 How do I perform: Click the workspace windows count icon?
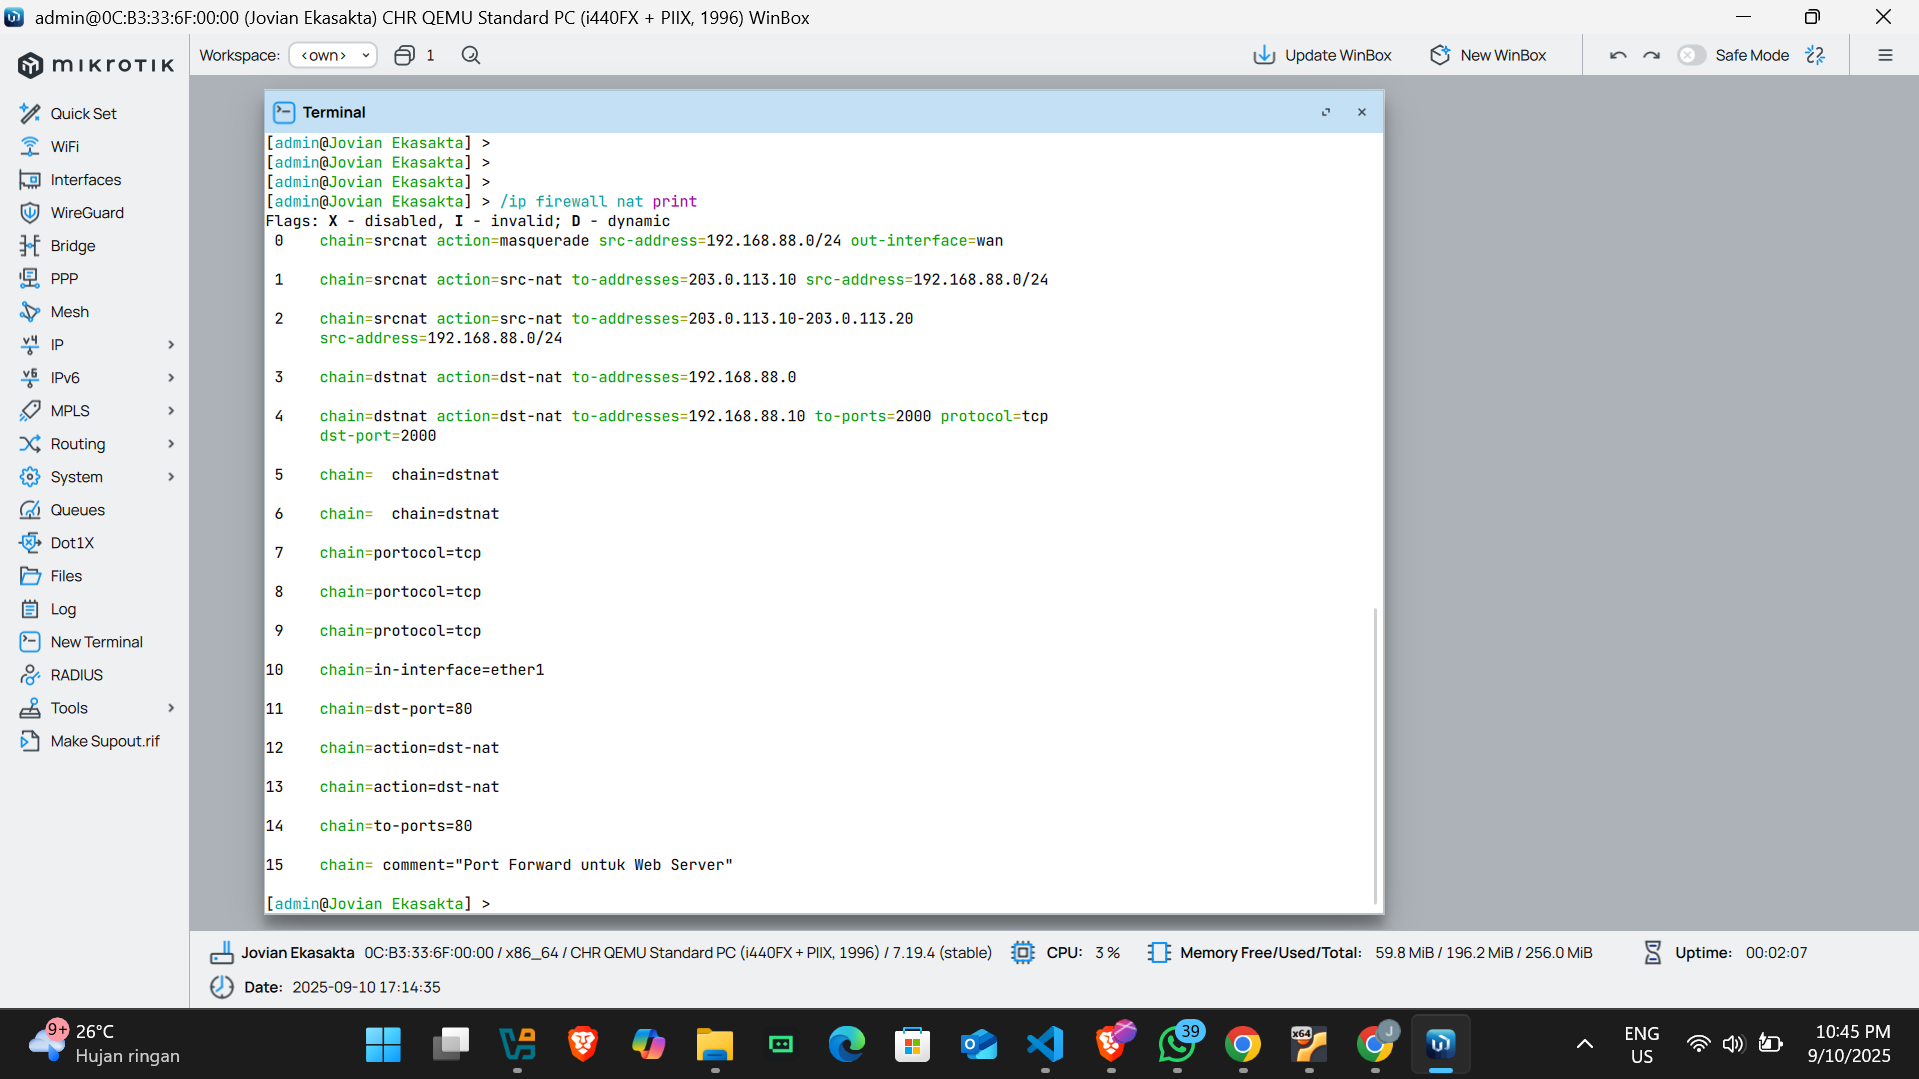pyautogui.click(x=404, y=55)
